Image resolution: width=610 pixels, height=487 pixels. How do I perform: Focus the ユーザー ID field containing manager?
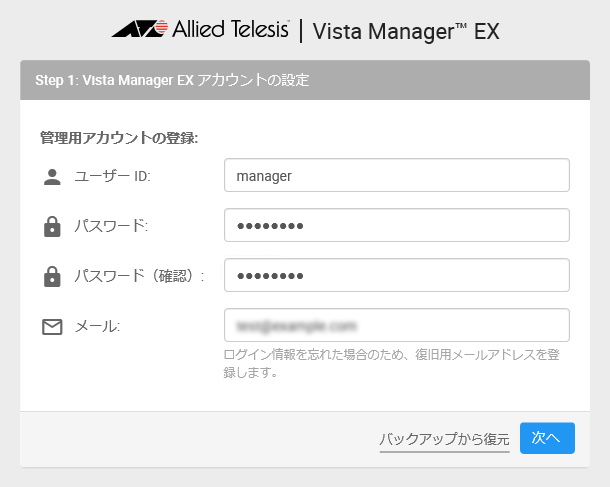(397, 175)
